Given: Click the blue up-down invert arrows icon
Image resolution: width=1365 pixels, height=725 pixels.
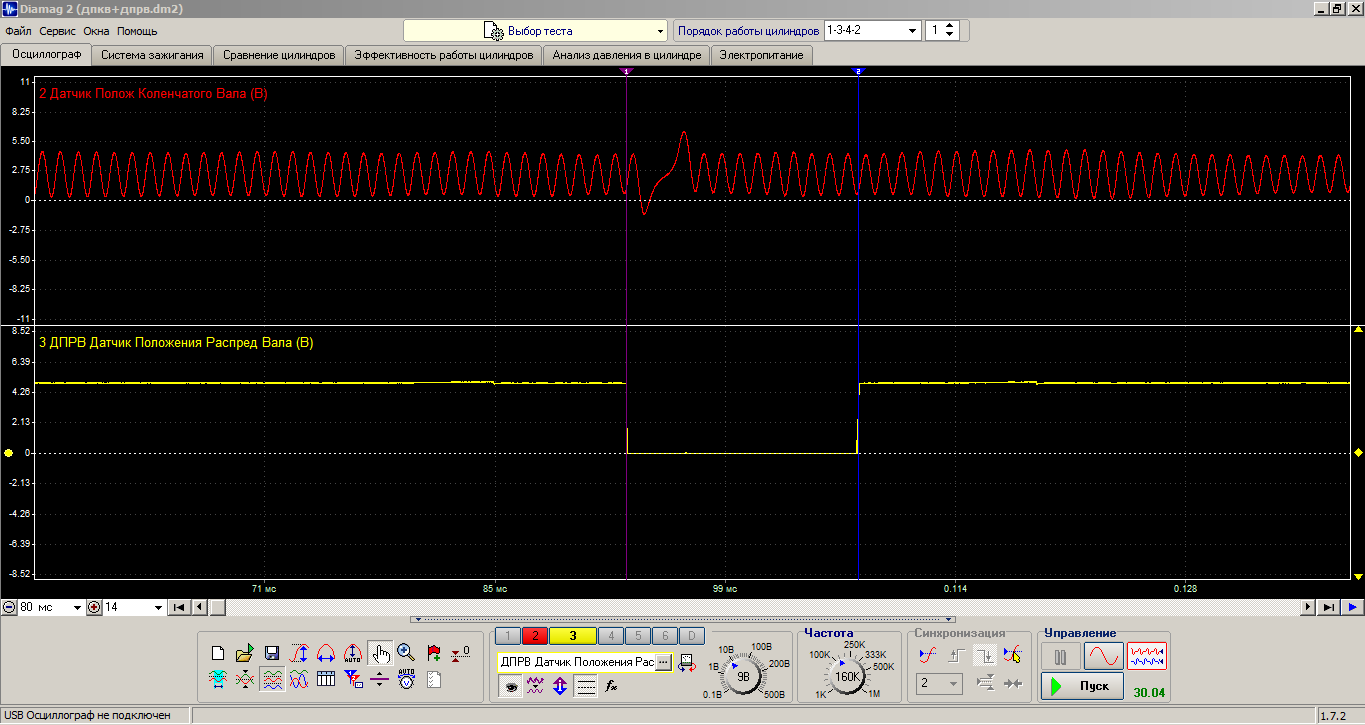Looking at the screenshot, I should pyautogui.click(x=560, y=687).
